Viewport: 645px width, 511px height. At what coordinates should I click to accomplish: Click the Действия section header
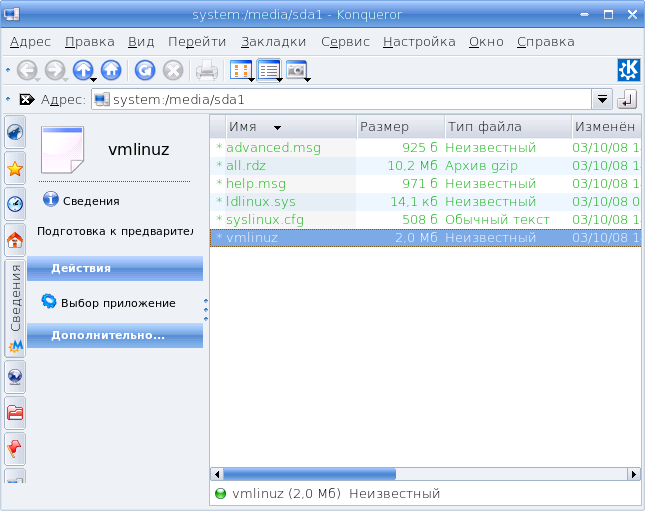click(x=115, y=268)
